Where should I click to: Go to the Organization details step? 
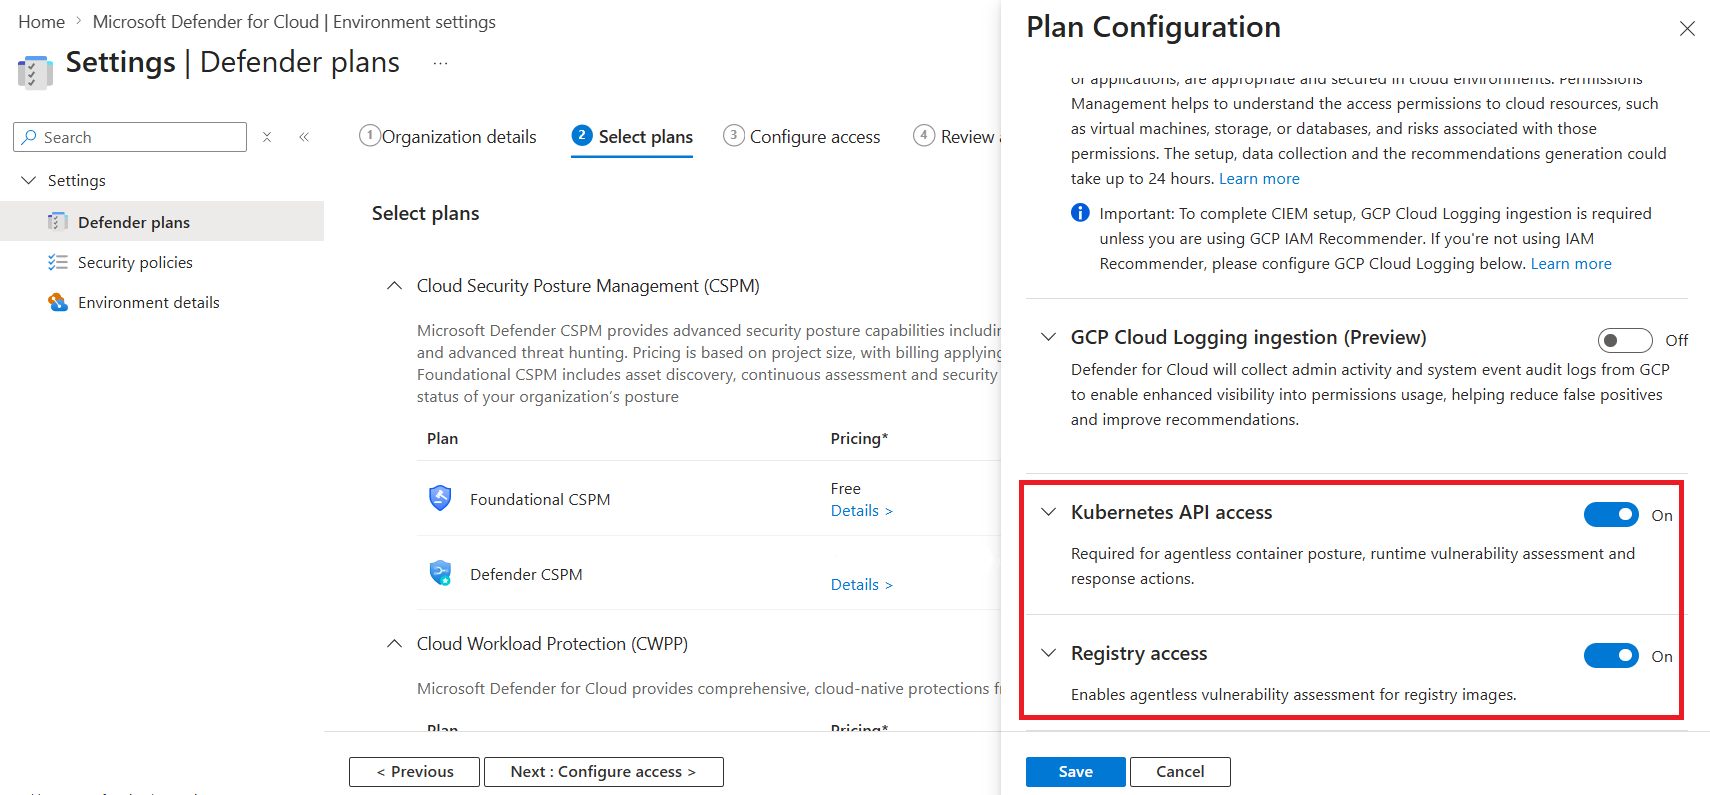point(448,137)
